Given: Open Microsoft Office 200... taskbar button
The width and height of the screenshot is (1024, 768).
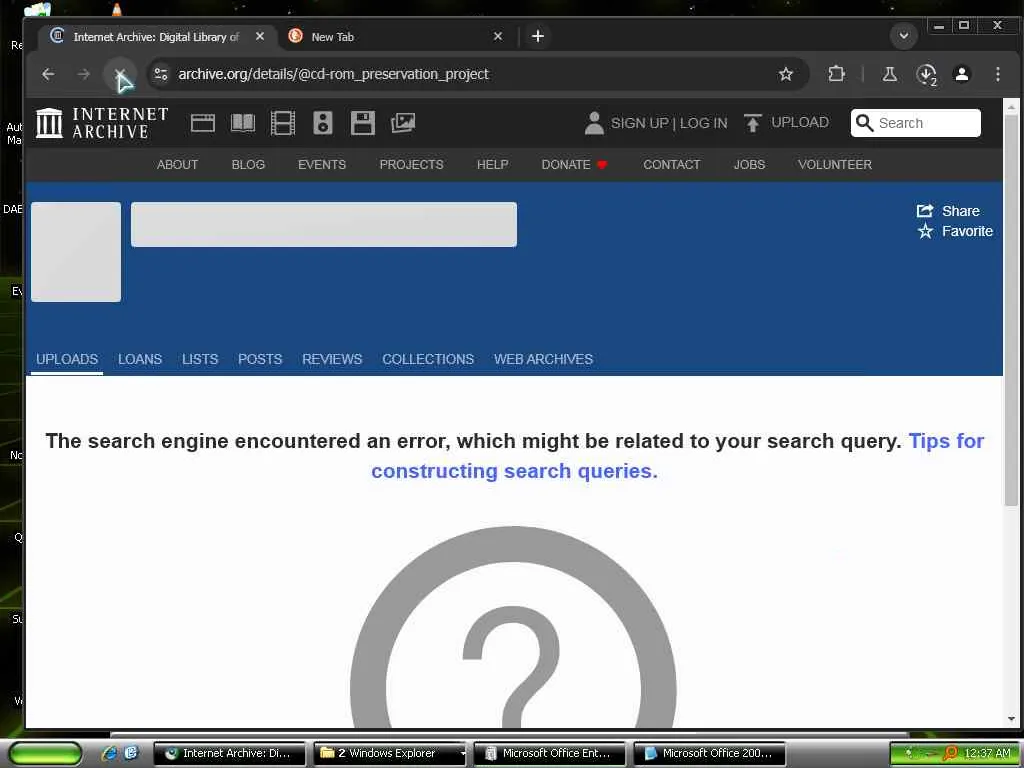Looking at the screenshot, I should point(709,753).
